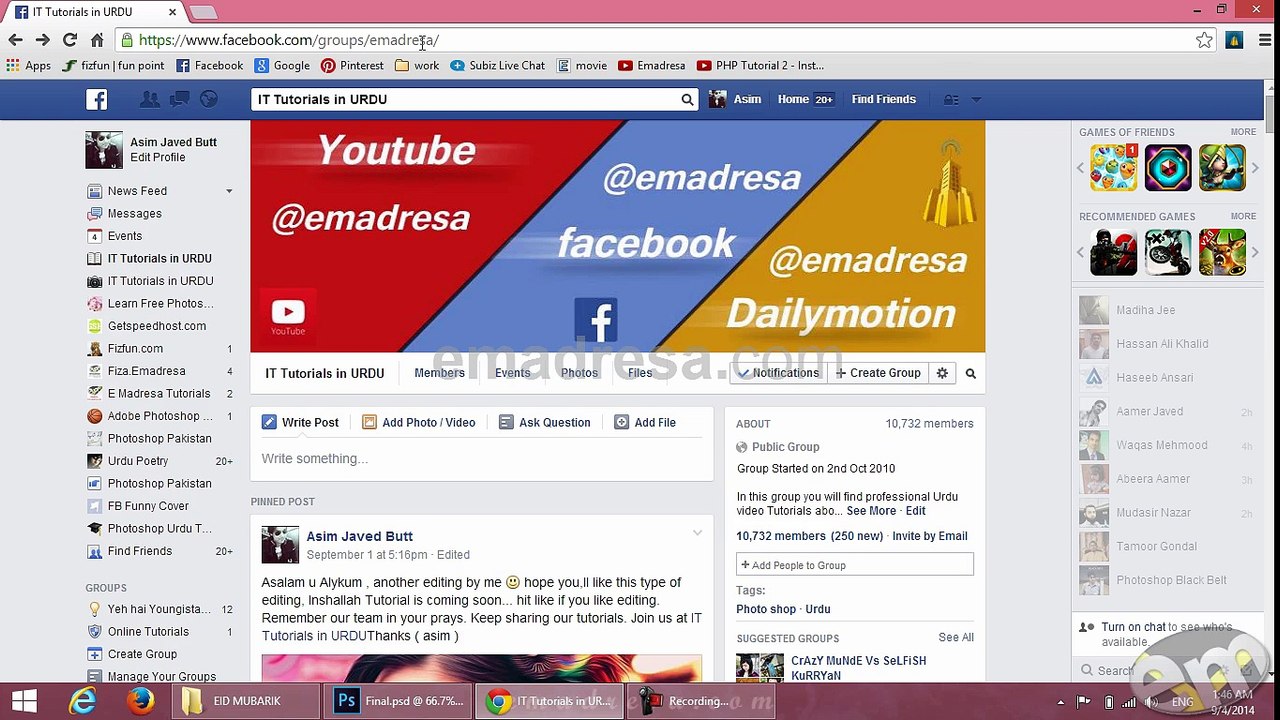Search this group magnifier icon
Image resolution: width=1280 pixels, height=720 pixels.
[x=970, y=373]
